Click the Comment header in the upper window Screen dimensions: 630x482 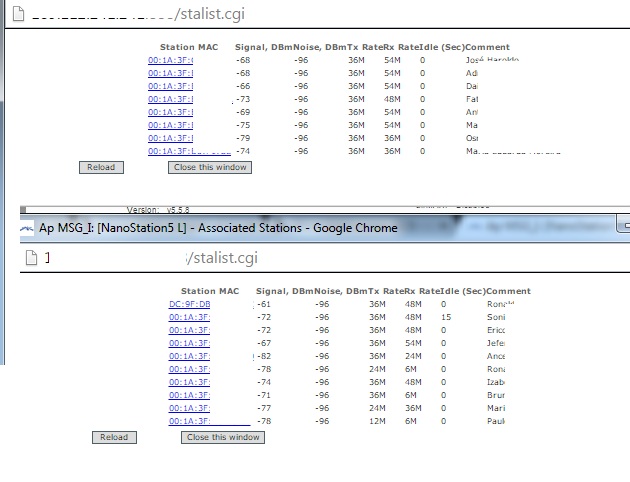tap(488, 47)
